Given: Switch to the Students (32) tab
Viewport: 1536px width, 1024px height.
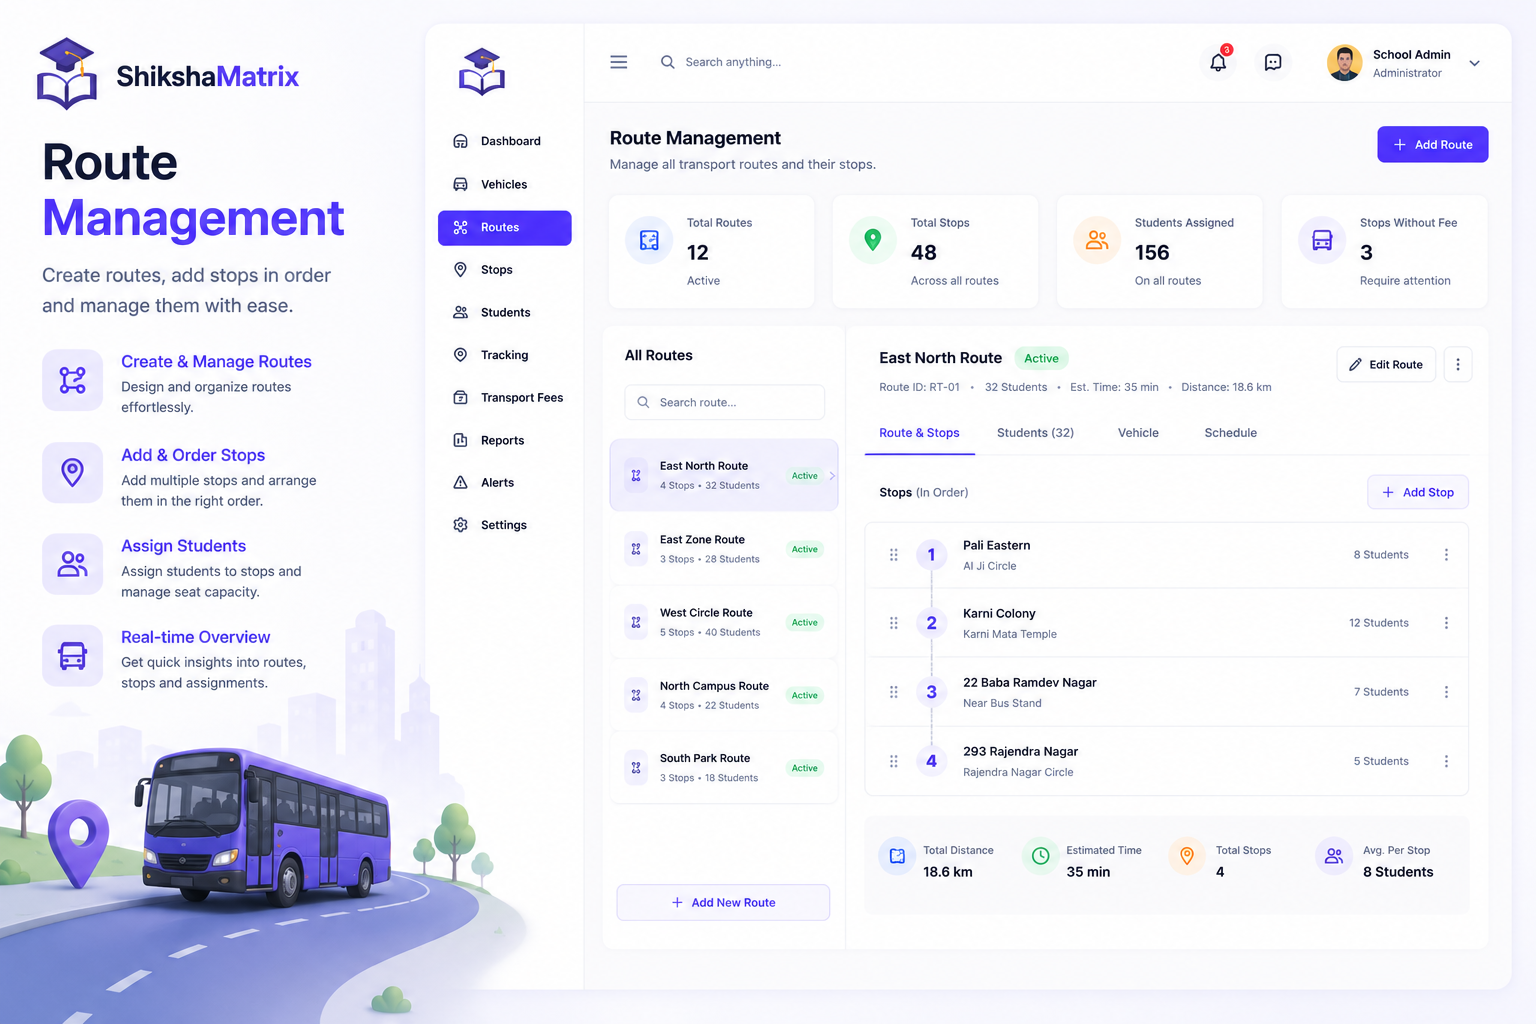Looking at the screenshot, I should point(1035,433).
